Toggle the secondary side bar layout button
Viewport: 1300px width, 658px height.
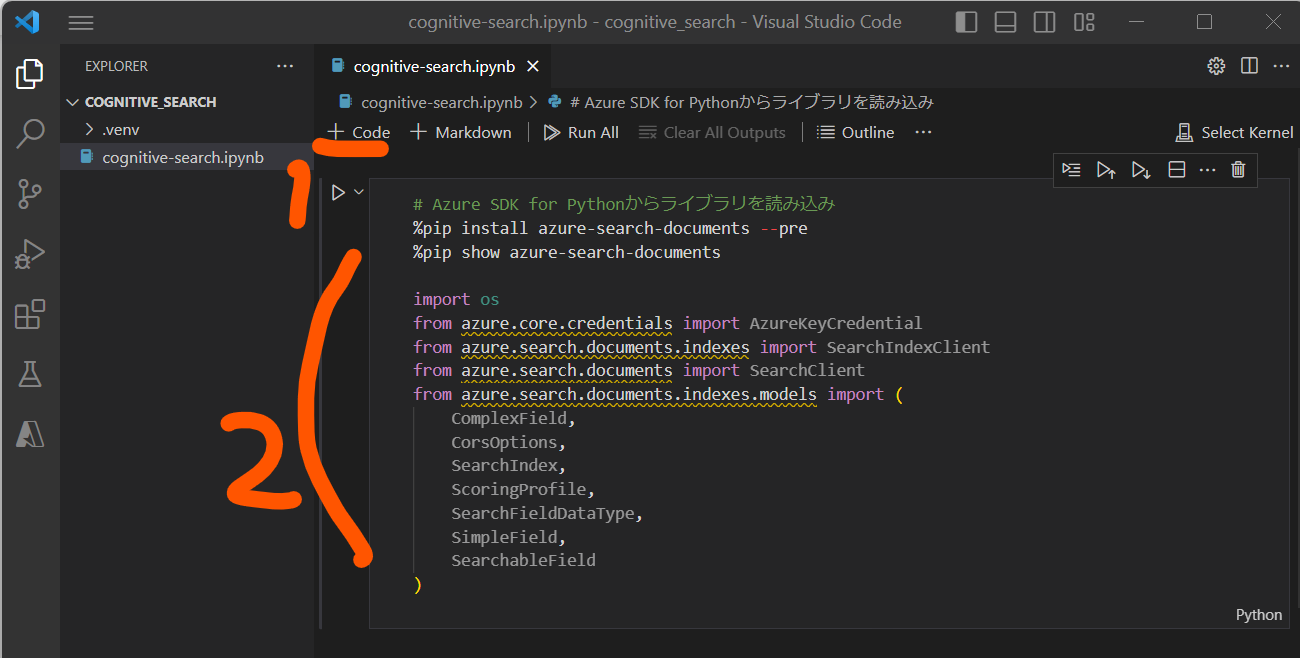(x=1045, y=22)
